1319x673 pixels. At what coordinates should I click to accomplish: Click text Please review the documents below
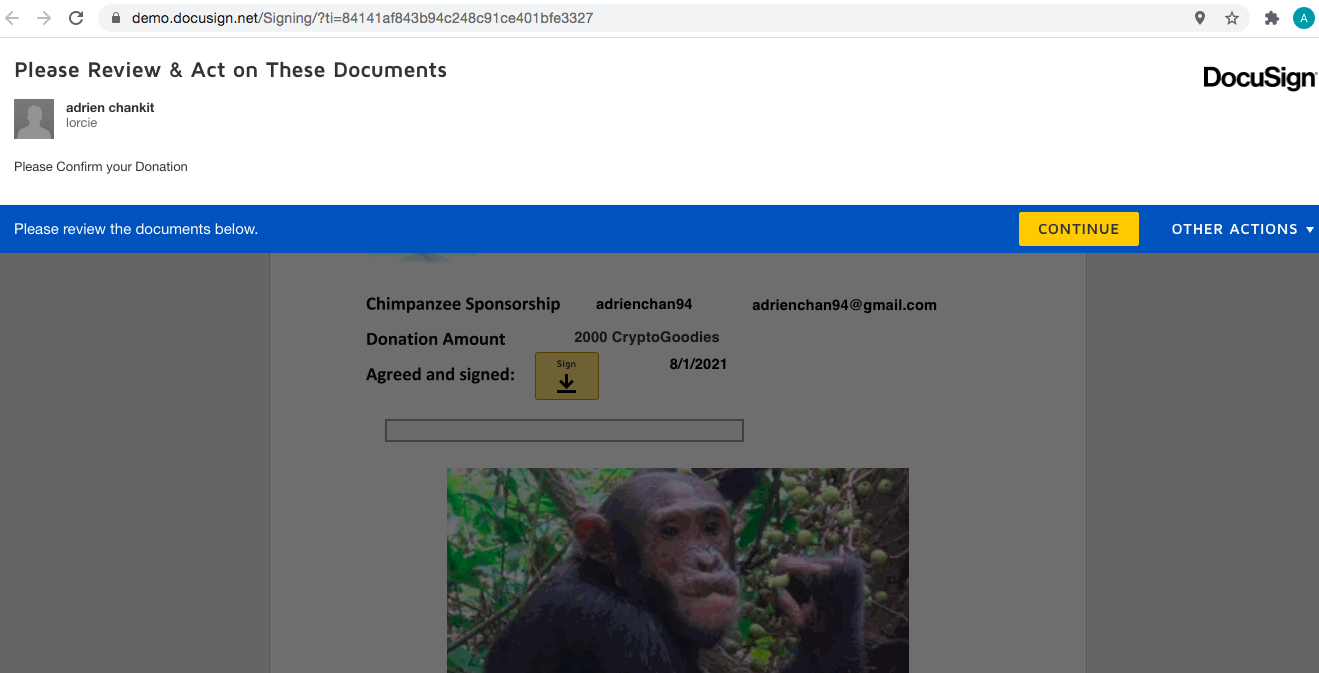coord(136,229)
